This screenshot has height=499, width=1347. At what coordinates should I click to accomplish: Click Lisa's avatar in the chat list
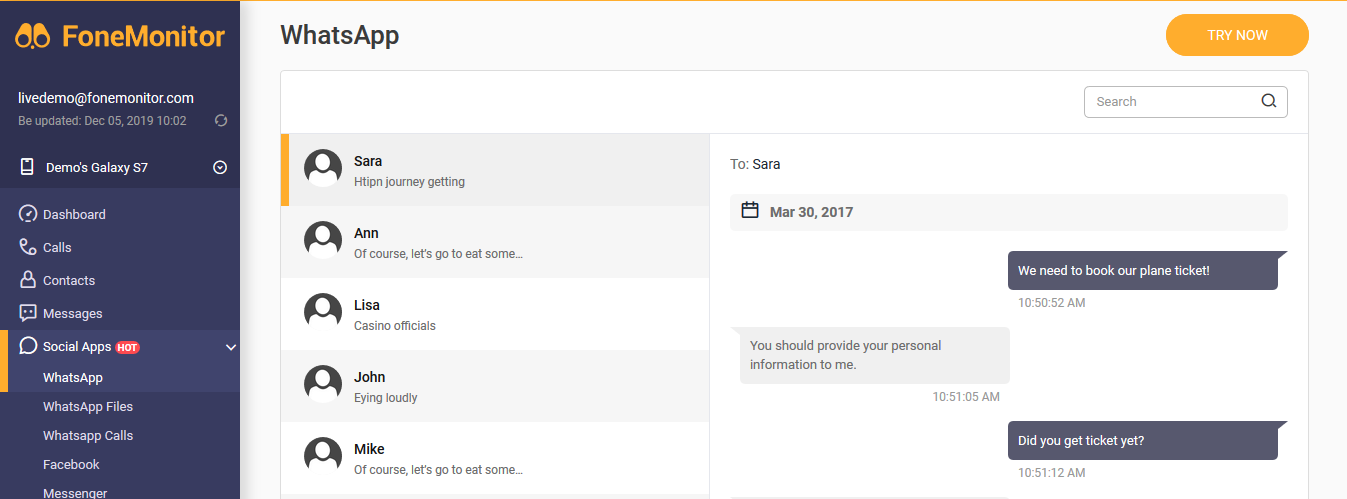coord(323,312)
